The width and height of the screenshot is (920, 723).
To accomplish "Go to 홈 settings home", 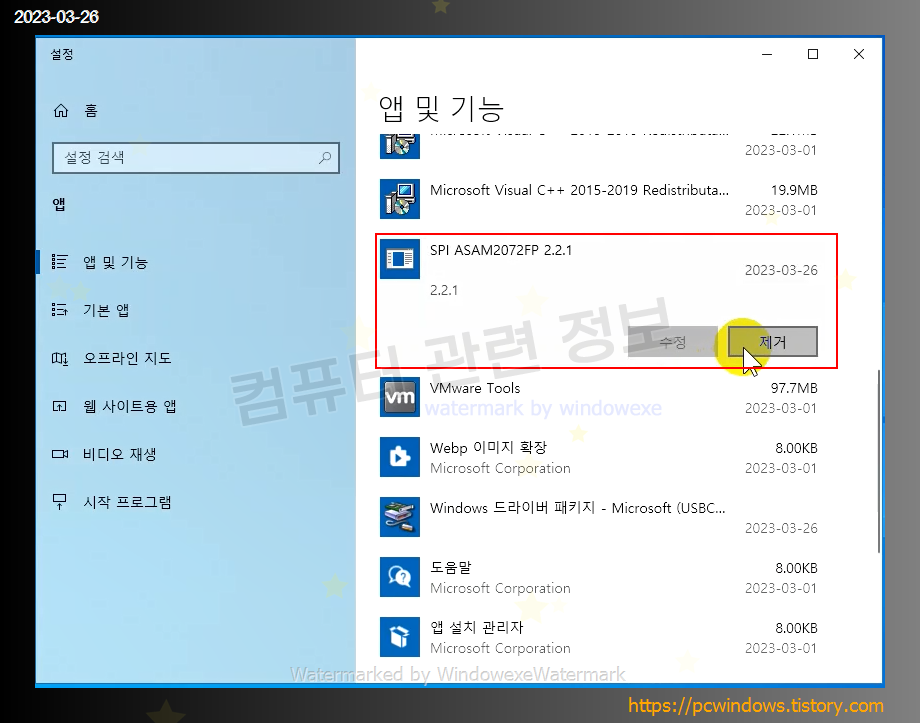I will point(90,110).
